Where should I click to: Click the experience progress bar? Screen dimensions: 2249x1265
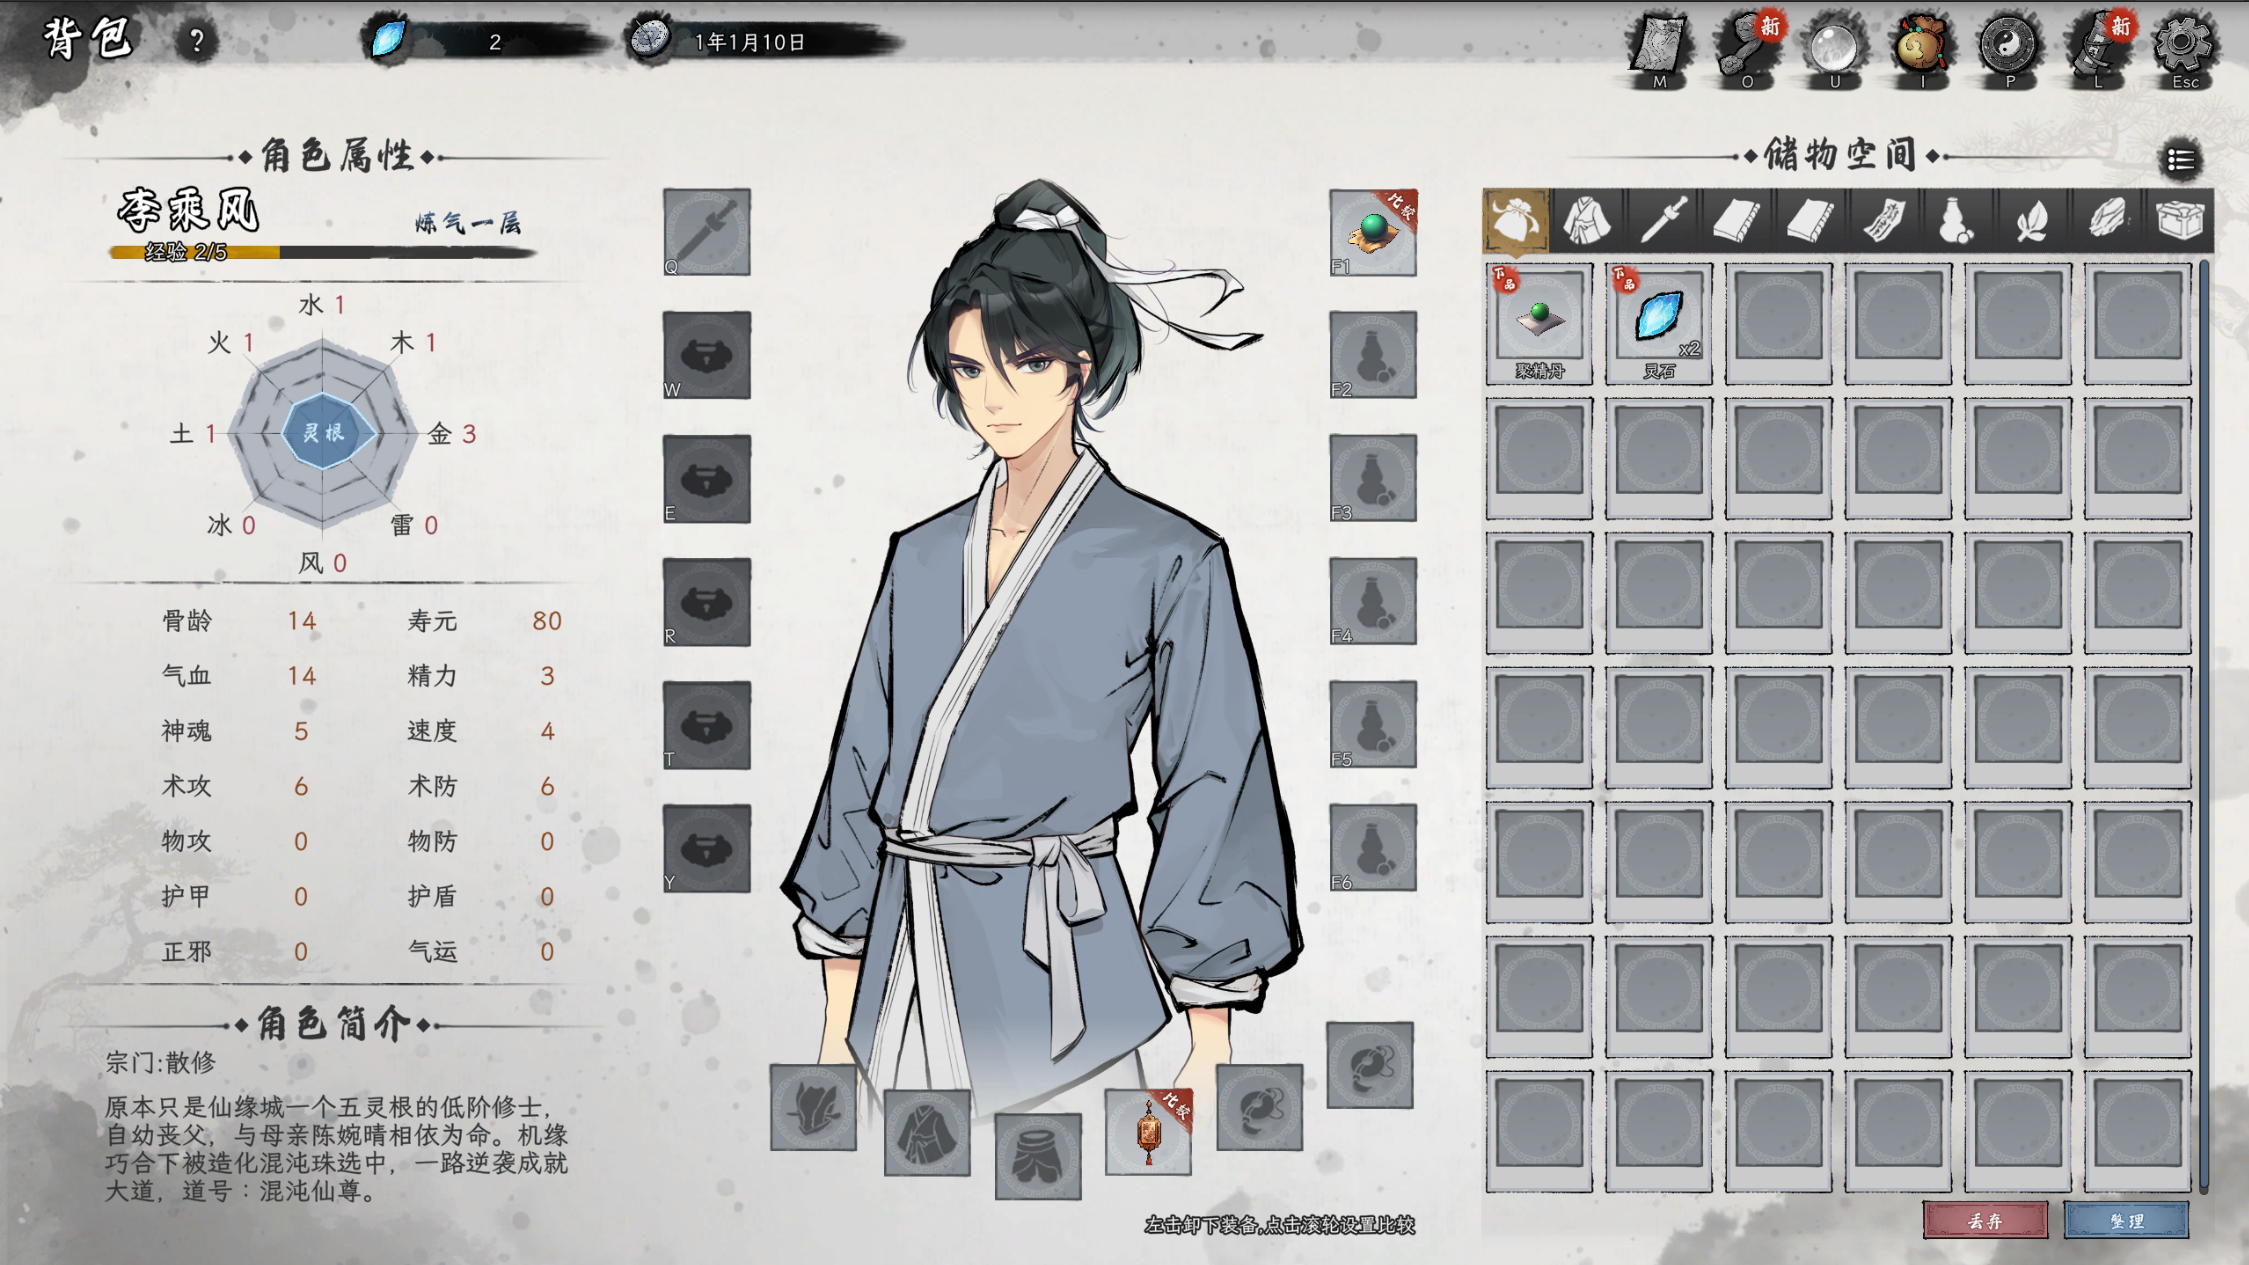pyautogui.click(x=322, y=252)
